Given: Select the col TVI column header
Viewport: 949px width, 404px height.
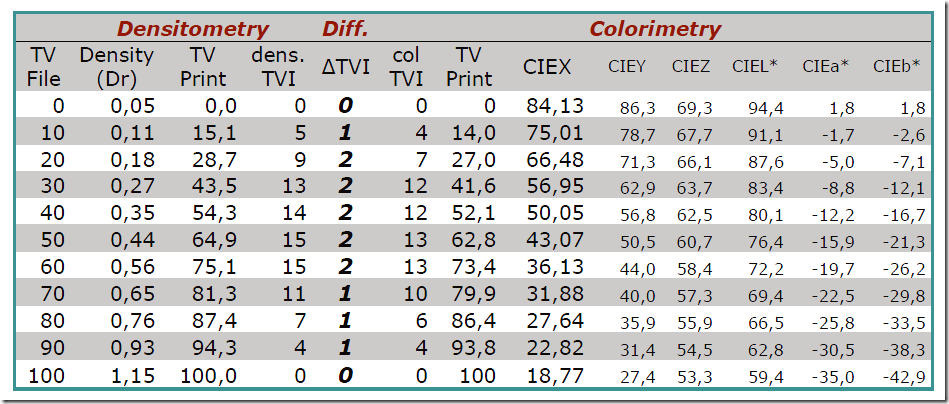Looking at the screenshot, I should point(406,67).
